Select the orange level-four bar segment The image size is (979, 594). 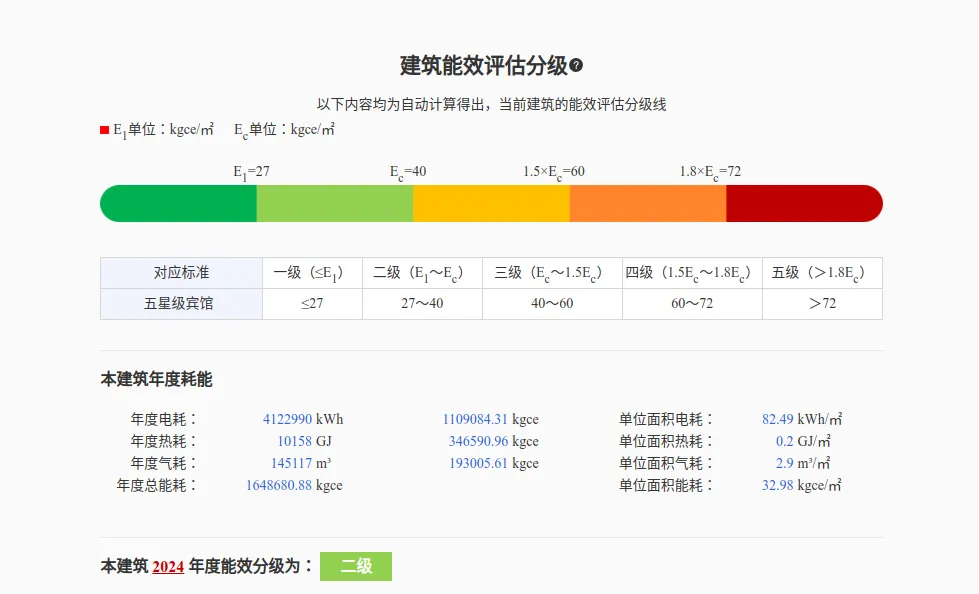tap(647, 204)
